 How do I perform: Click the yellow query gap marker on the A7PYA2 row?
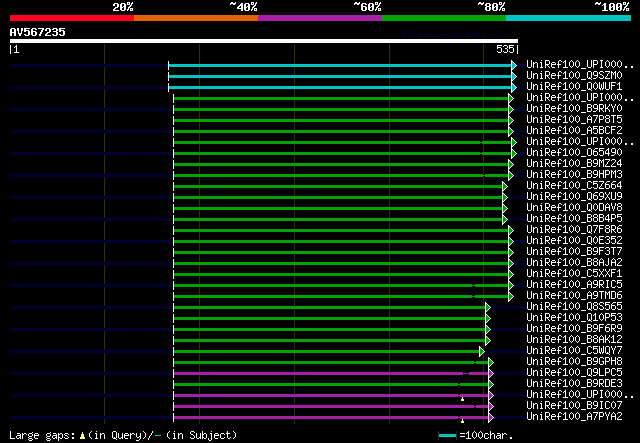click(462, 421)
